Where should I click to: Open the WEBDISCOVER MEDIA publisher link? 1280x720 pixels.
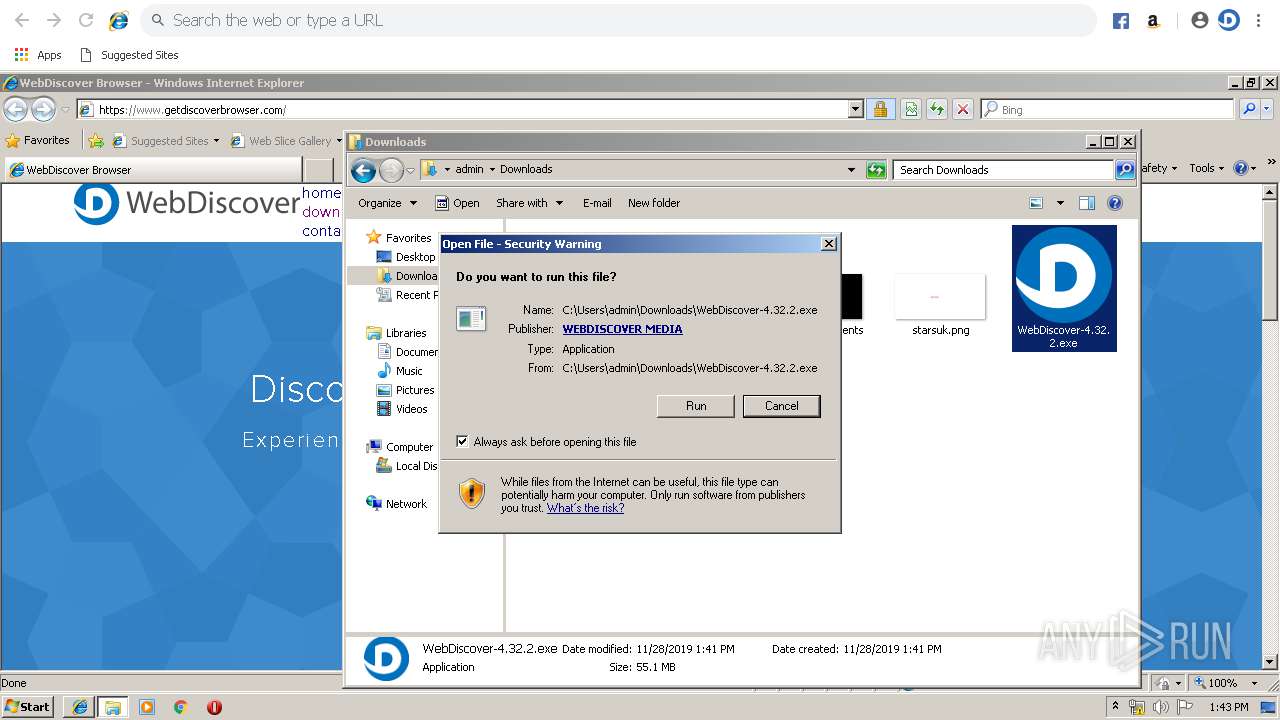pos(622,329)
